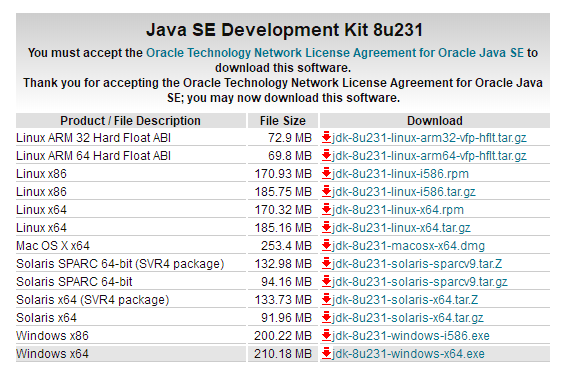This screenshot has height=372, width=568.
Task: Select the Linux ARM 64 Hard Float ABI description
Action: tap(93, 156)
